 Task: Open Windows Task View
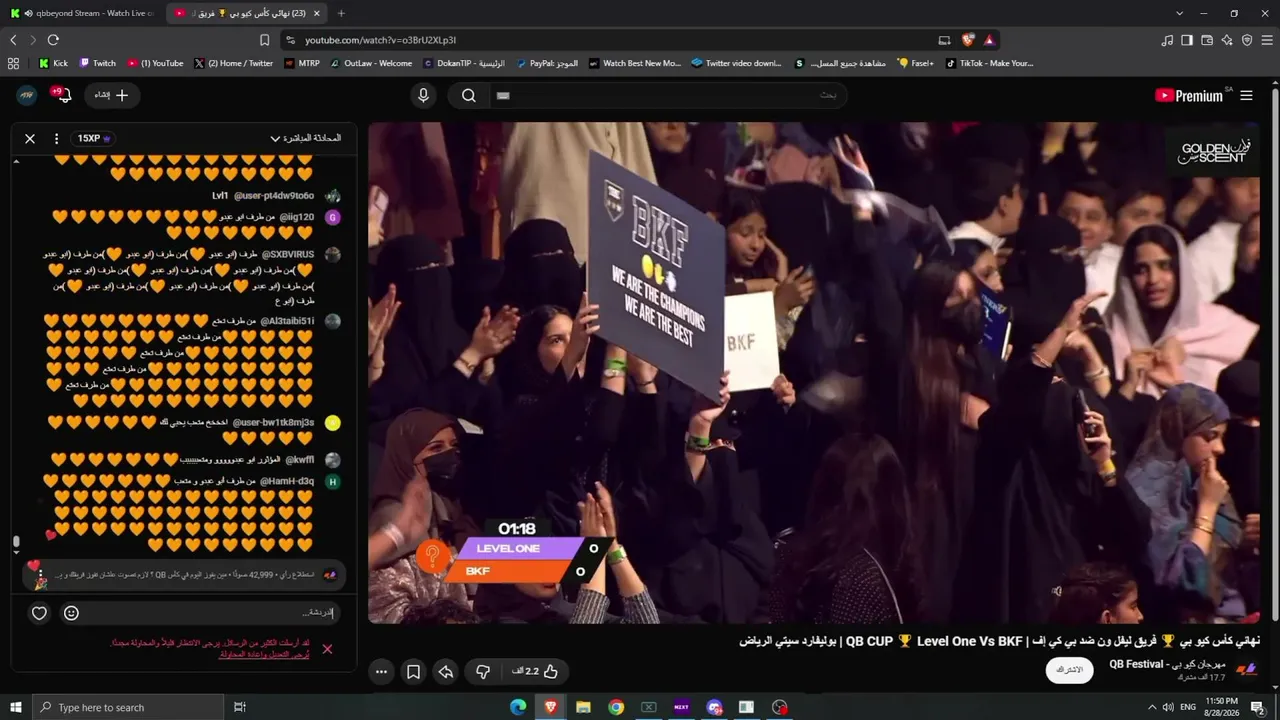click(240, 707)
